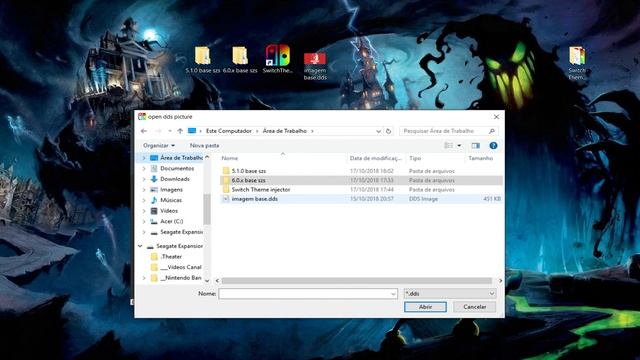Navigate up one folder level arrow

[180, 131]
